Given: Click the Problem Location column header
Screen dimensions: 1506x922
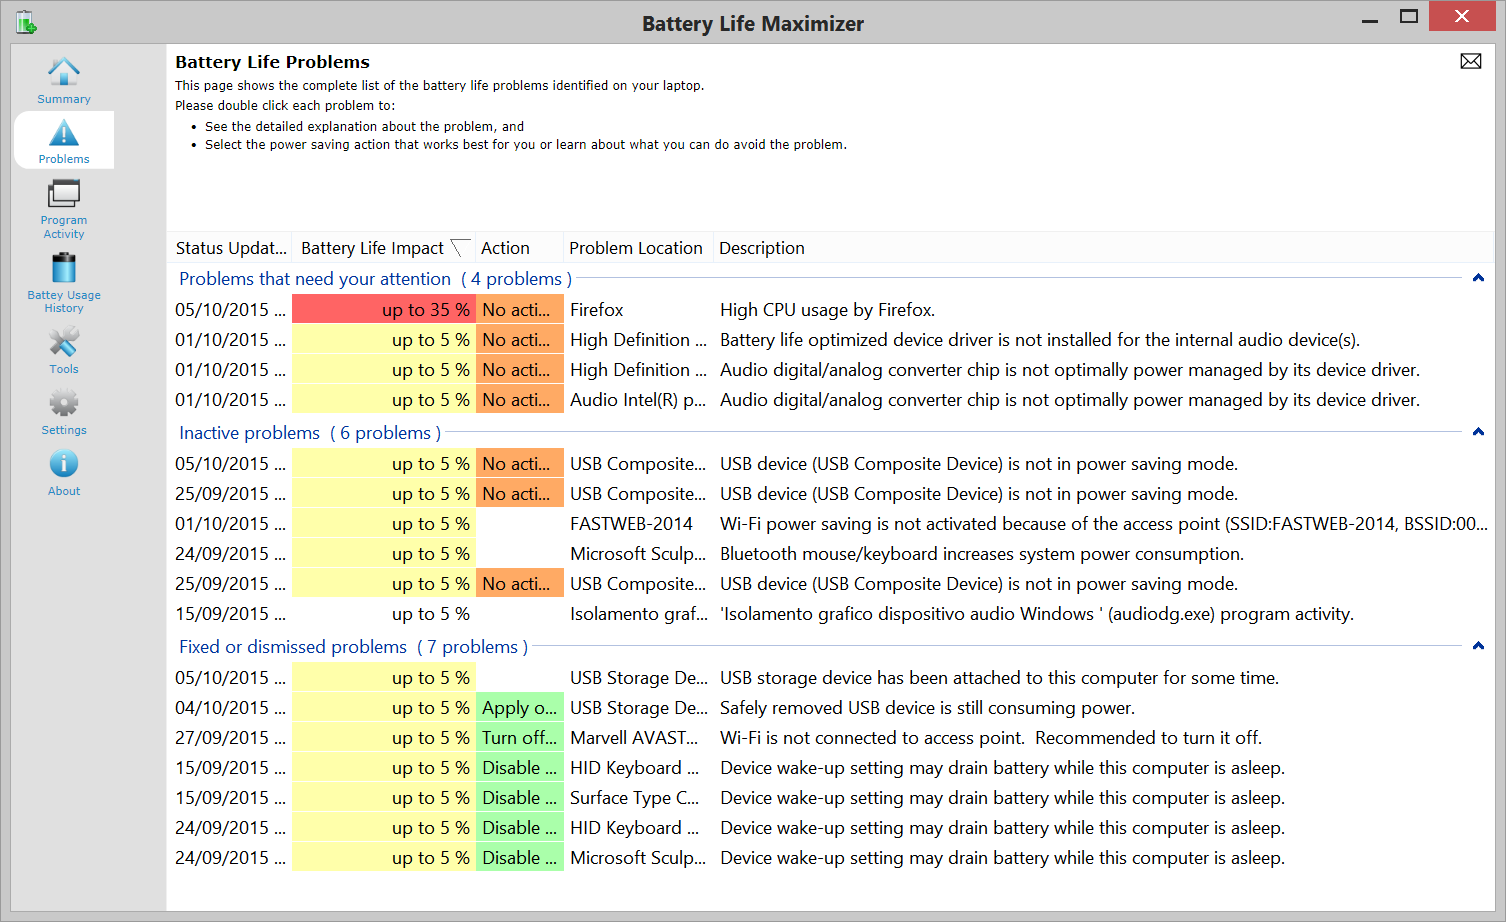Looking at the screenshot, I should coord(636,248).
